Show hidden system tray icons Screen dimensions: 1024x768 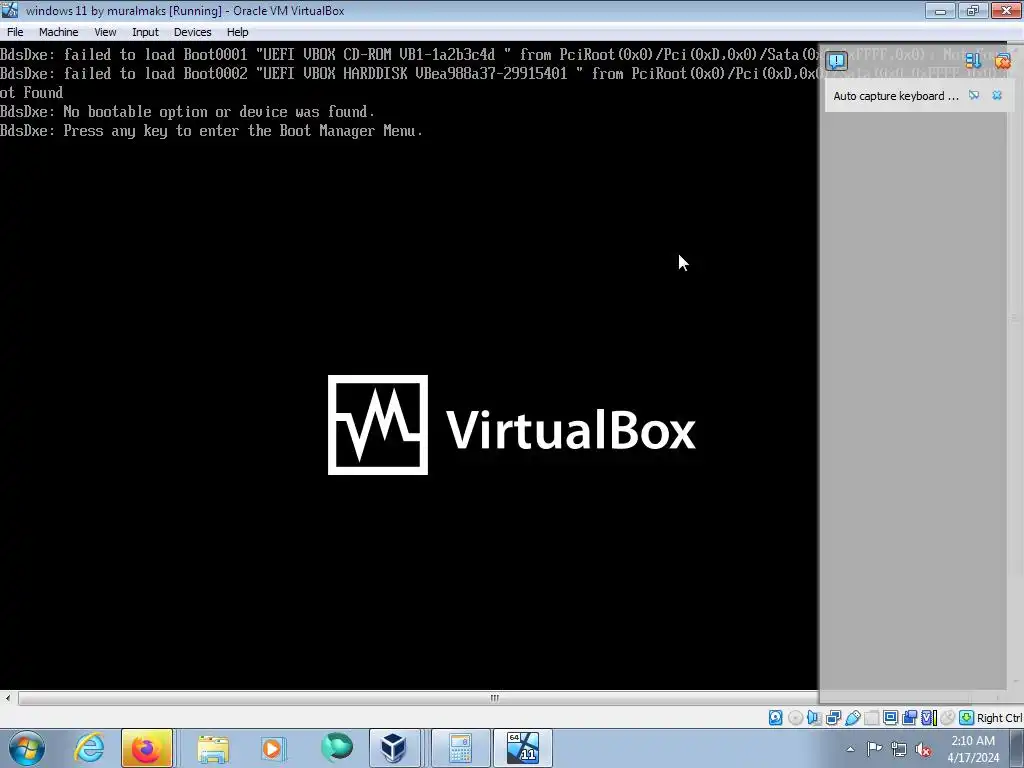(x=850, y=749)
